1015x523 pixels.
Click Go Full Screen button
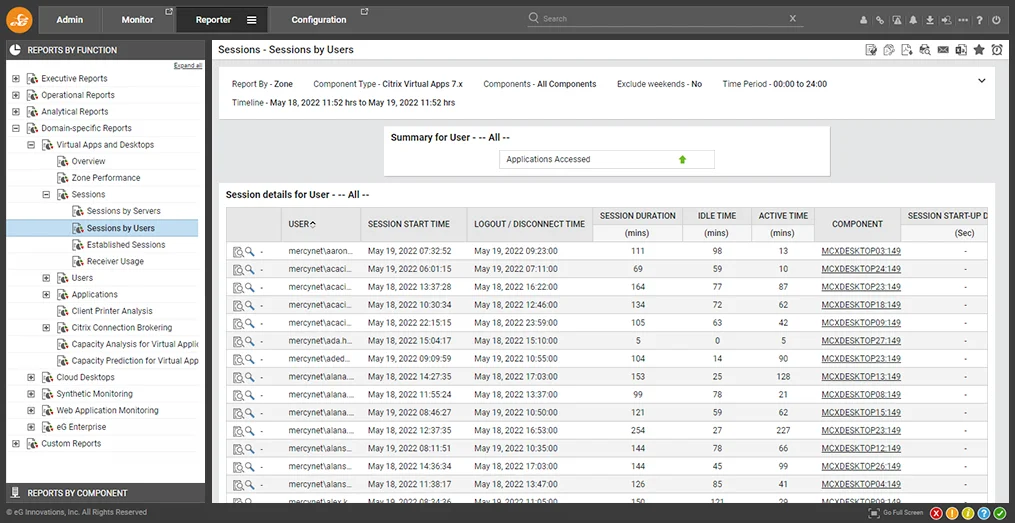click(x=895, y=513)
